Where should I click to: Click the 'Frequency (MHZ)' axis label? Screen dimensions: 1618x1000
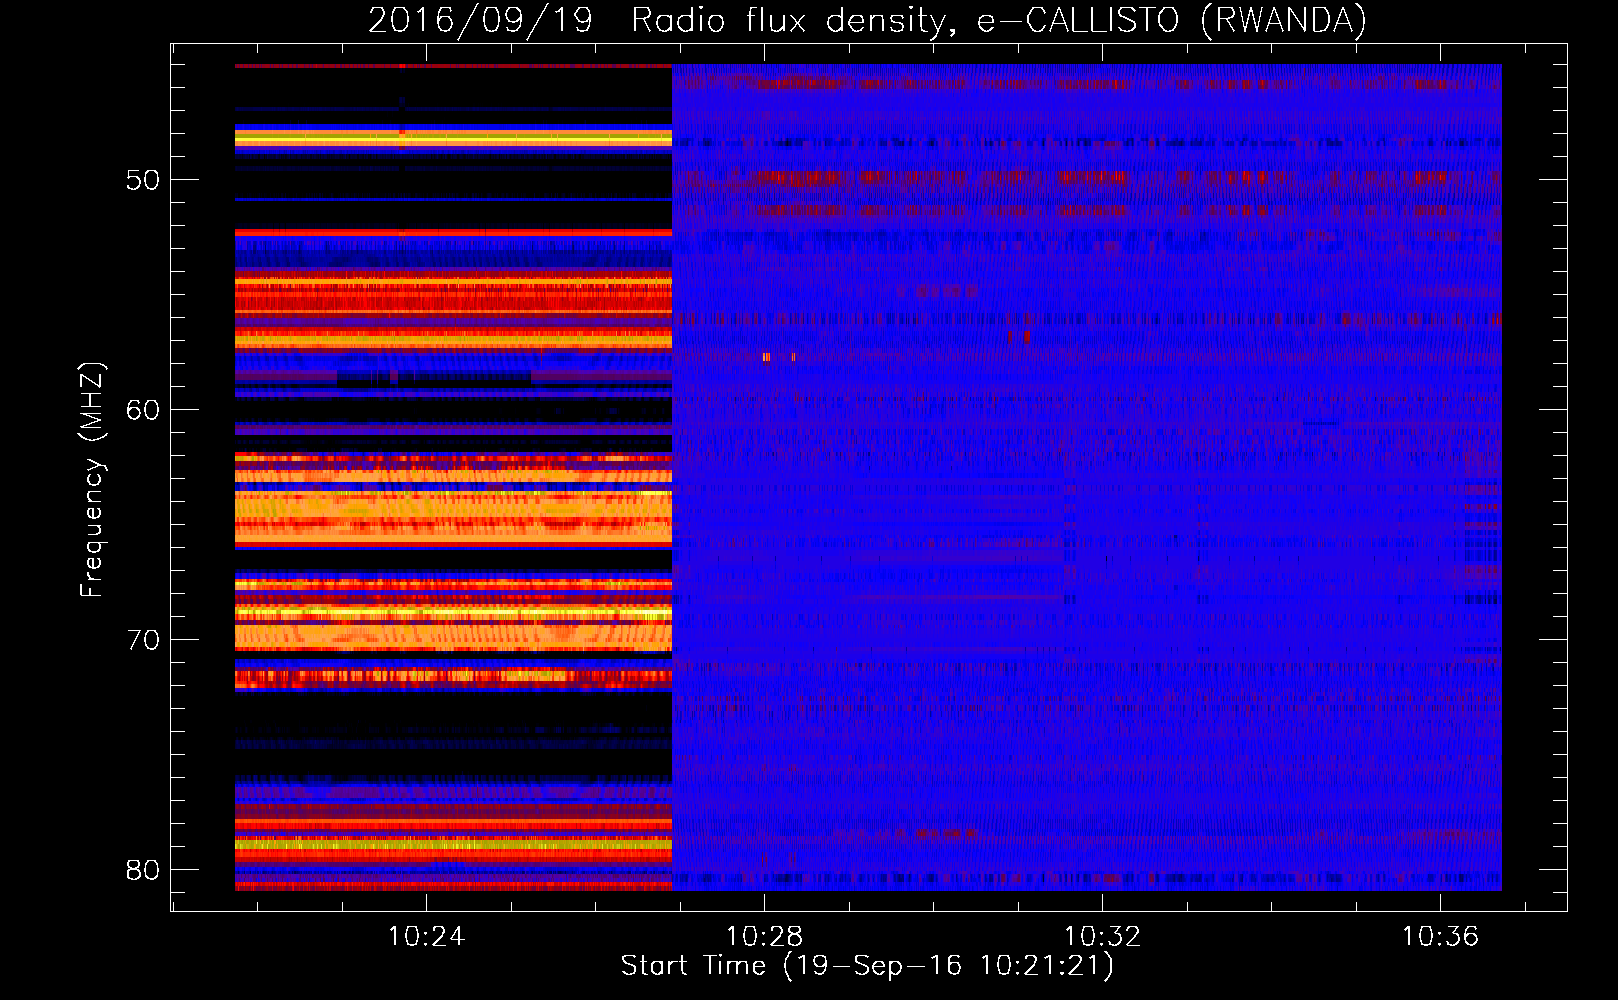point(91,480)
